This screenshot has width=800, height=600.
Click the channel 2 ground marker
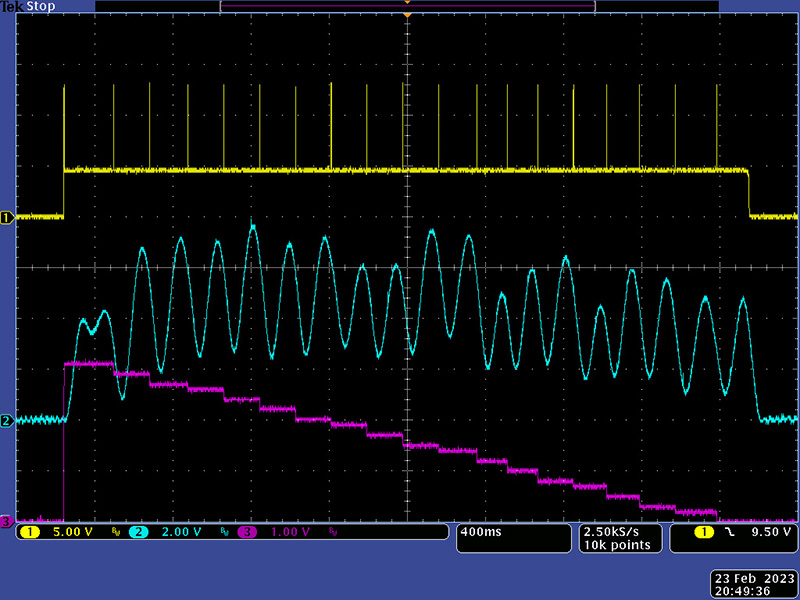[x=6, y=421]
